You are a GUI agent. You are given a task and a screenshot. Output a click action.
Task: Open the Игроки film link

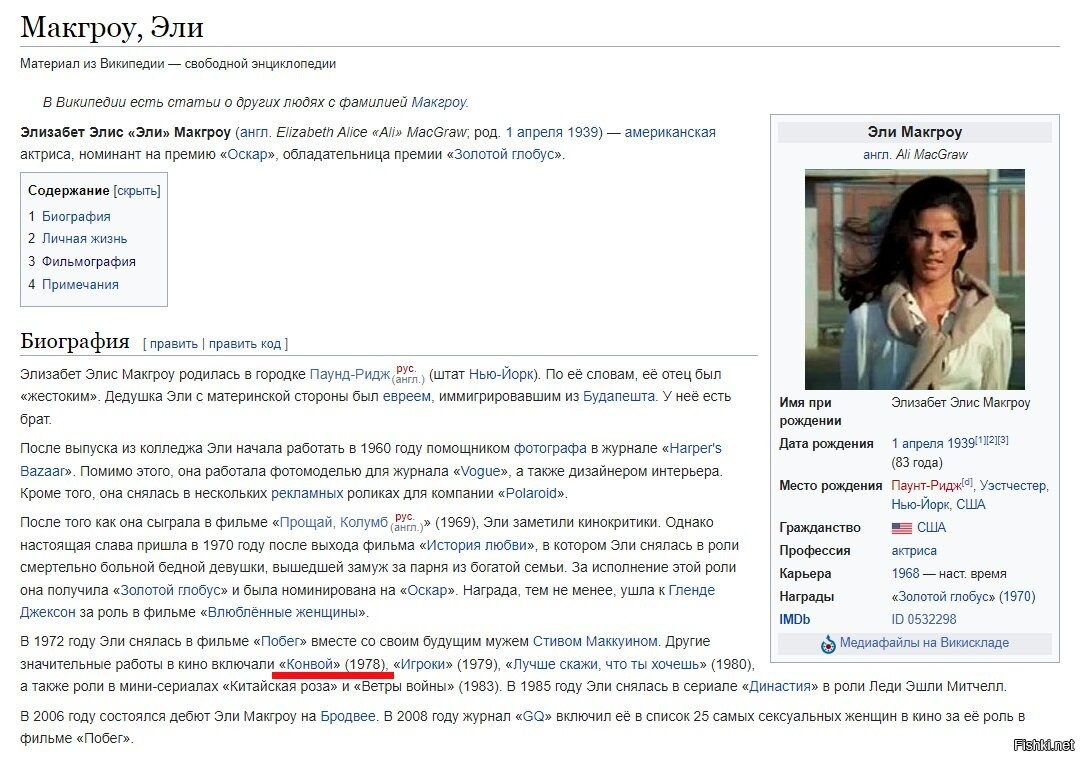(422, 665)
